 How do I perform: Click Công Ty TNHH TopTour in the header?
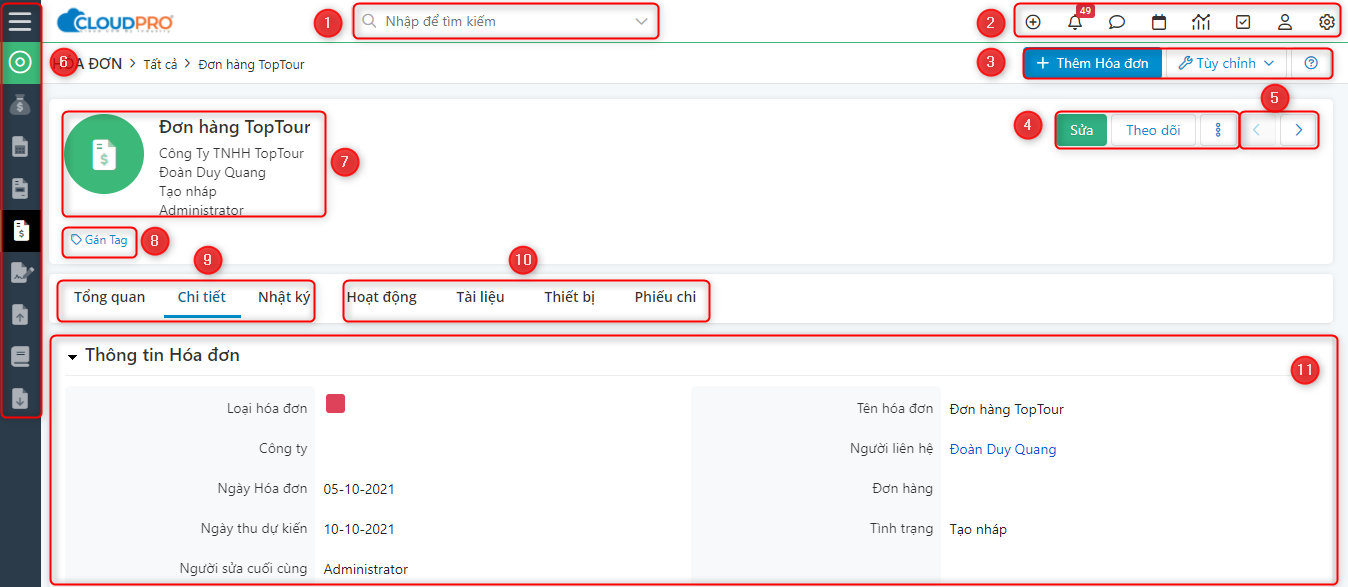pyautogui.click(x=231, y=154)
